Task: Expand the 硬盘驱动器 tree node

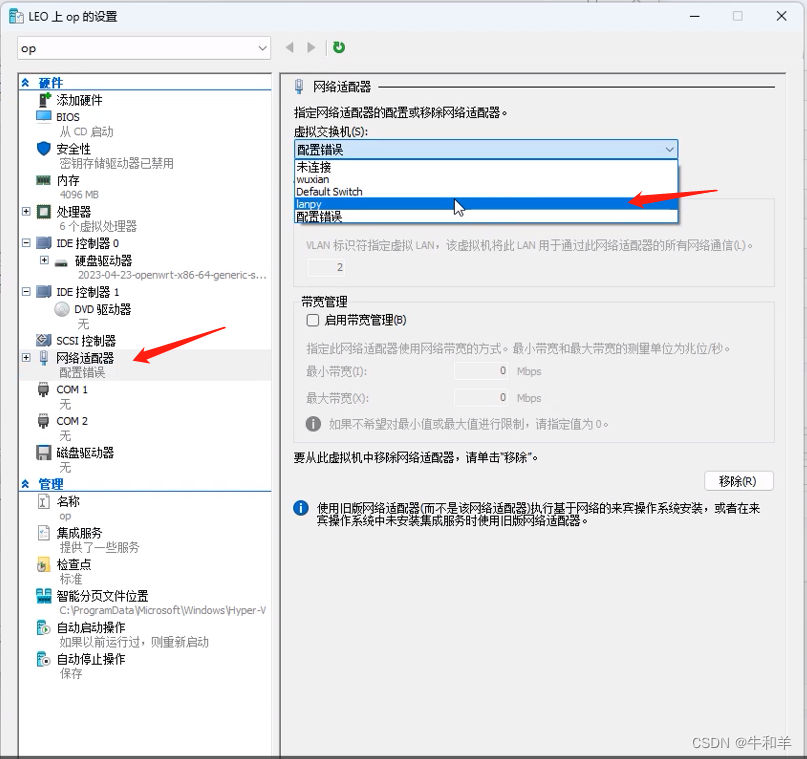Action: coord(45,260)
